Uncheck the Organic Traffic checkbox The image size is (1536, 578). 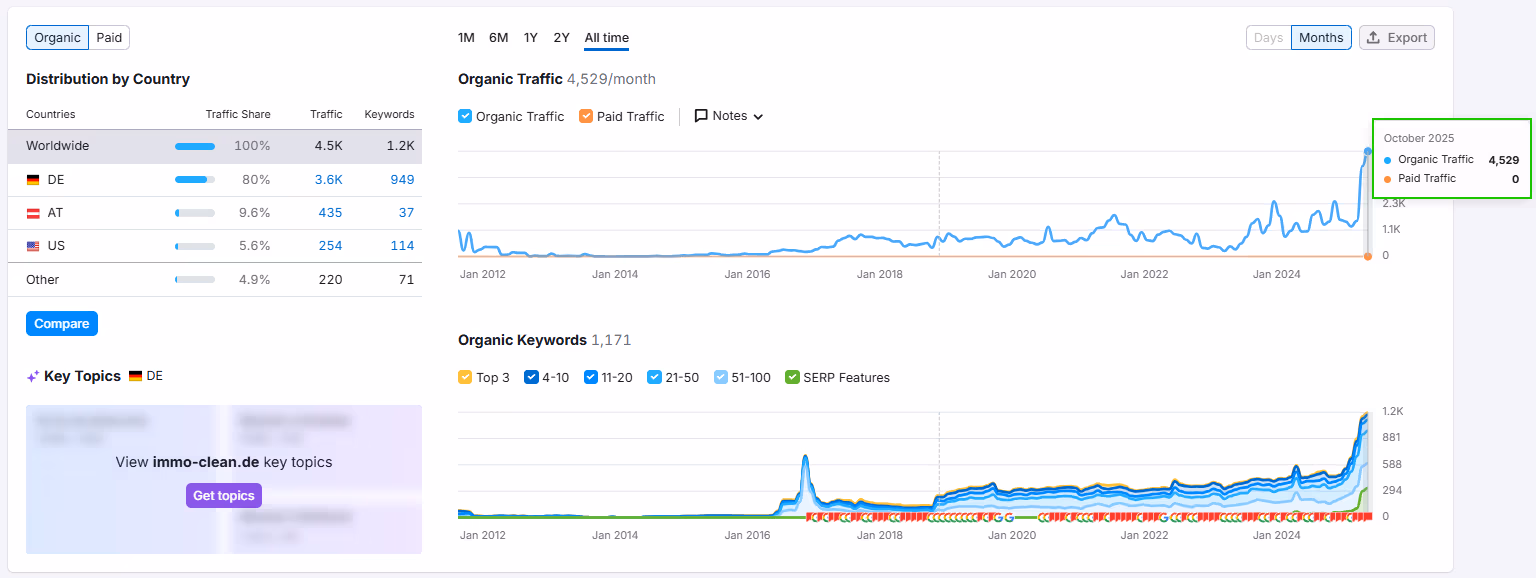point(464,116)
